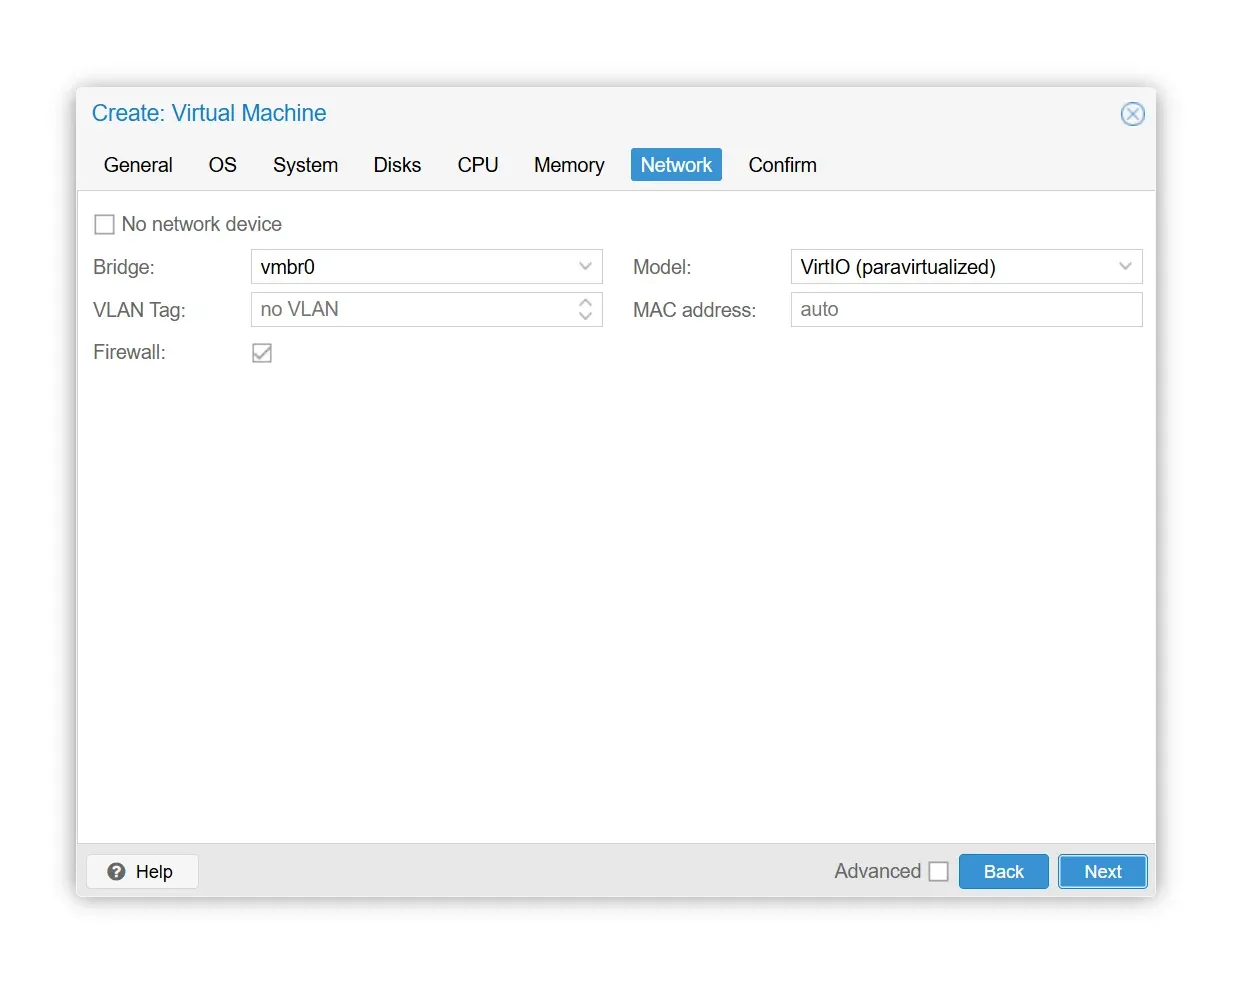1236x1001 pixels.
Task: Go to the Disks tab
Action: point(397,165)
